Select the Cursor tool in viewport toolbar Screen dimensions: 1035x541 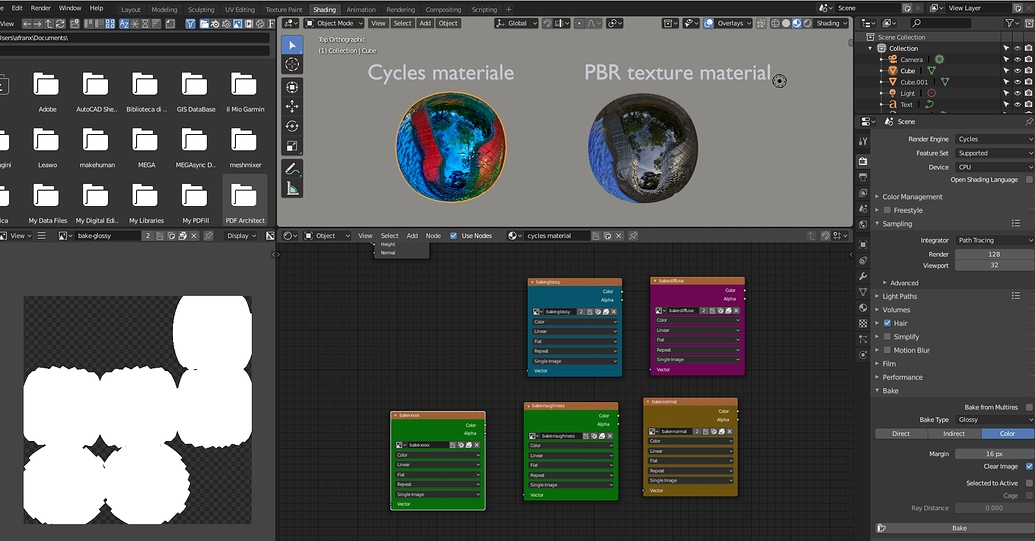292,65
